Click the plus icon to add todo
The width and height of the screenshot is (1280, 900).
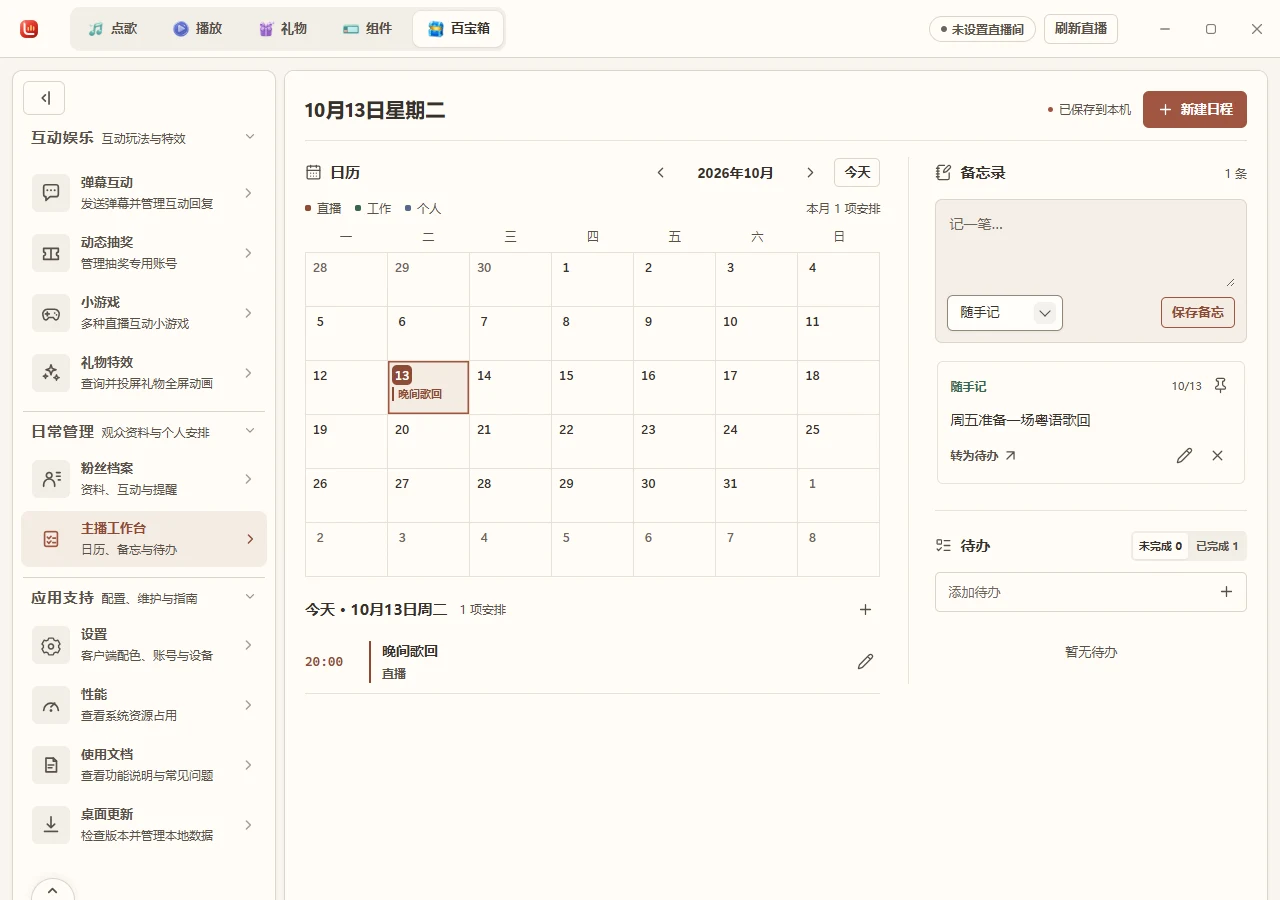(x=1226, y=592)
